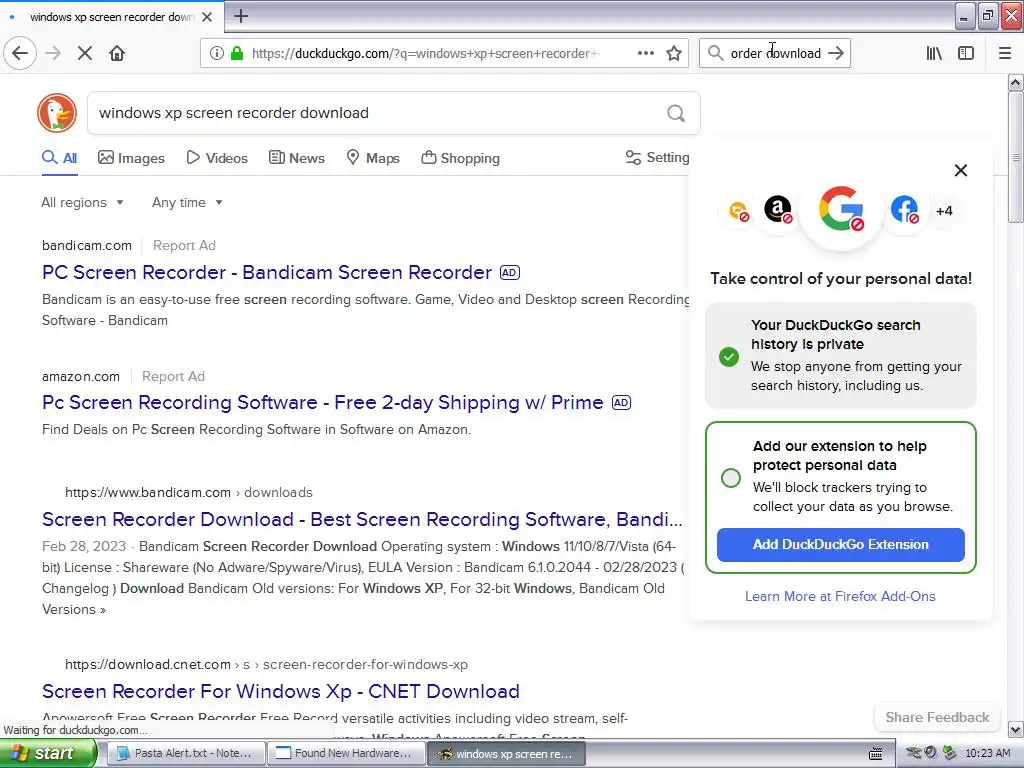The width and height of the screenshot is (1024, 768).
Task: Click the Firefox search box text
Action: click(775, 54)
